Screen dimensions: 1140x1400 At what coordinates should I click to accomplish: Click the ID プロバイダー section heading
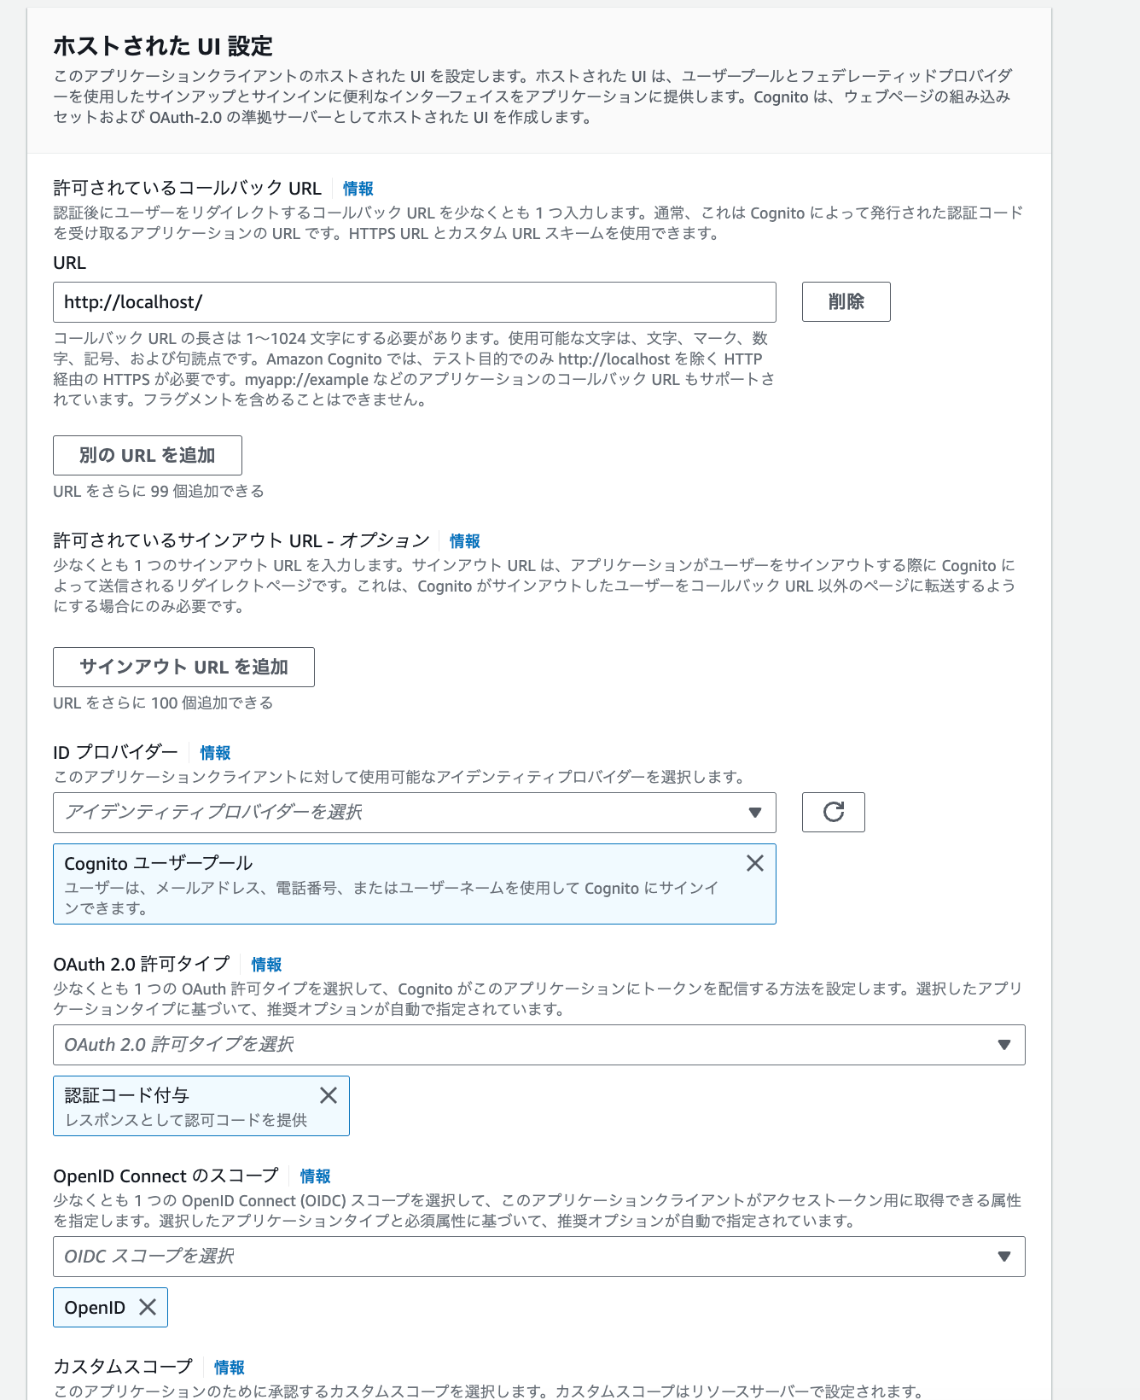(116, 752)
